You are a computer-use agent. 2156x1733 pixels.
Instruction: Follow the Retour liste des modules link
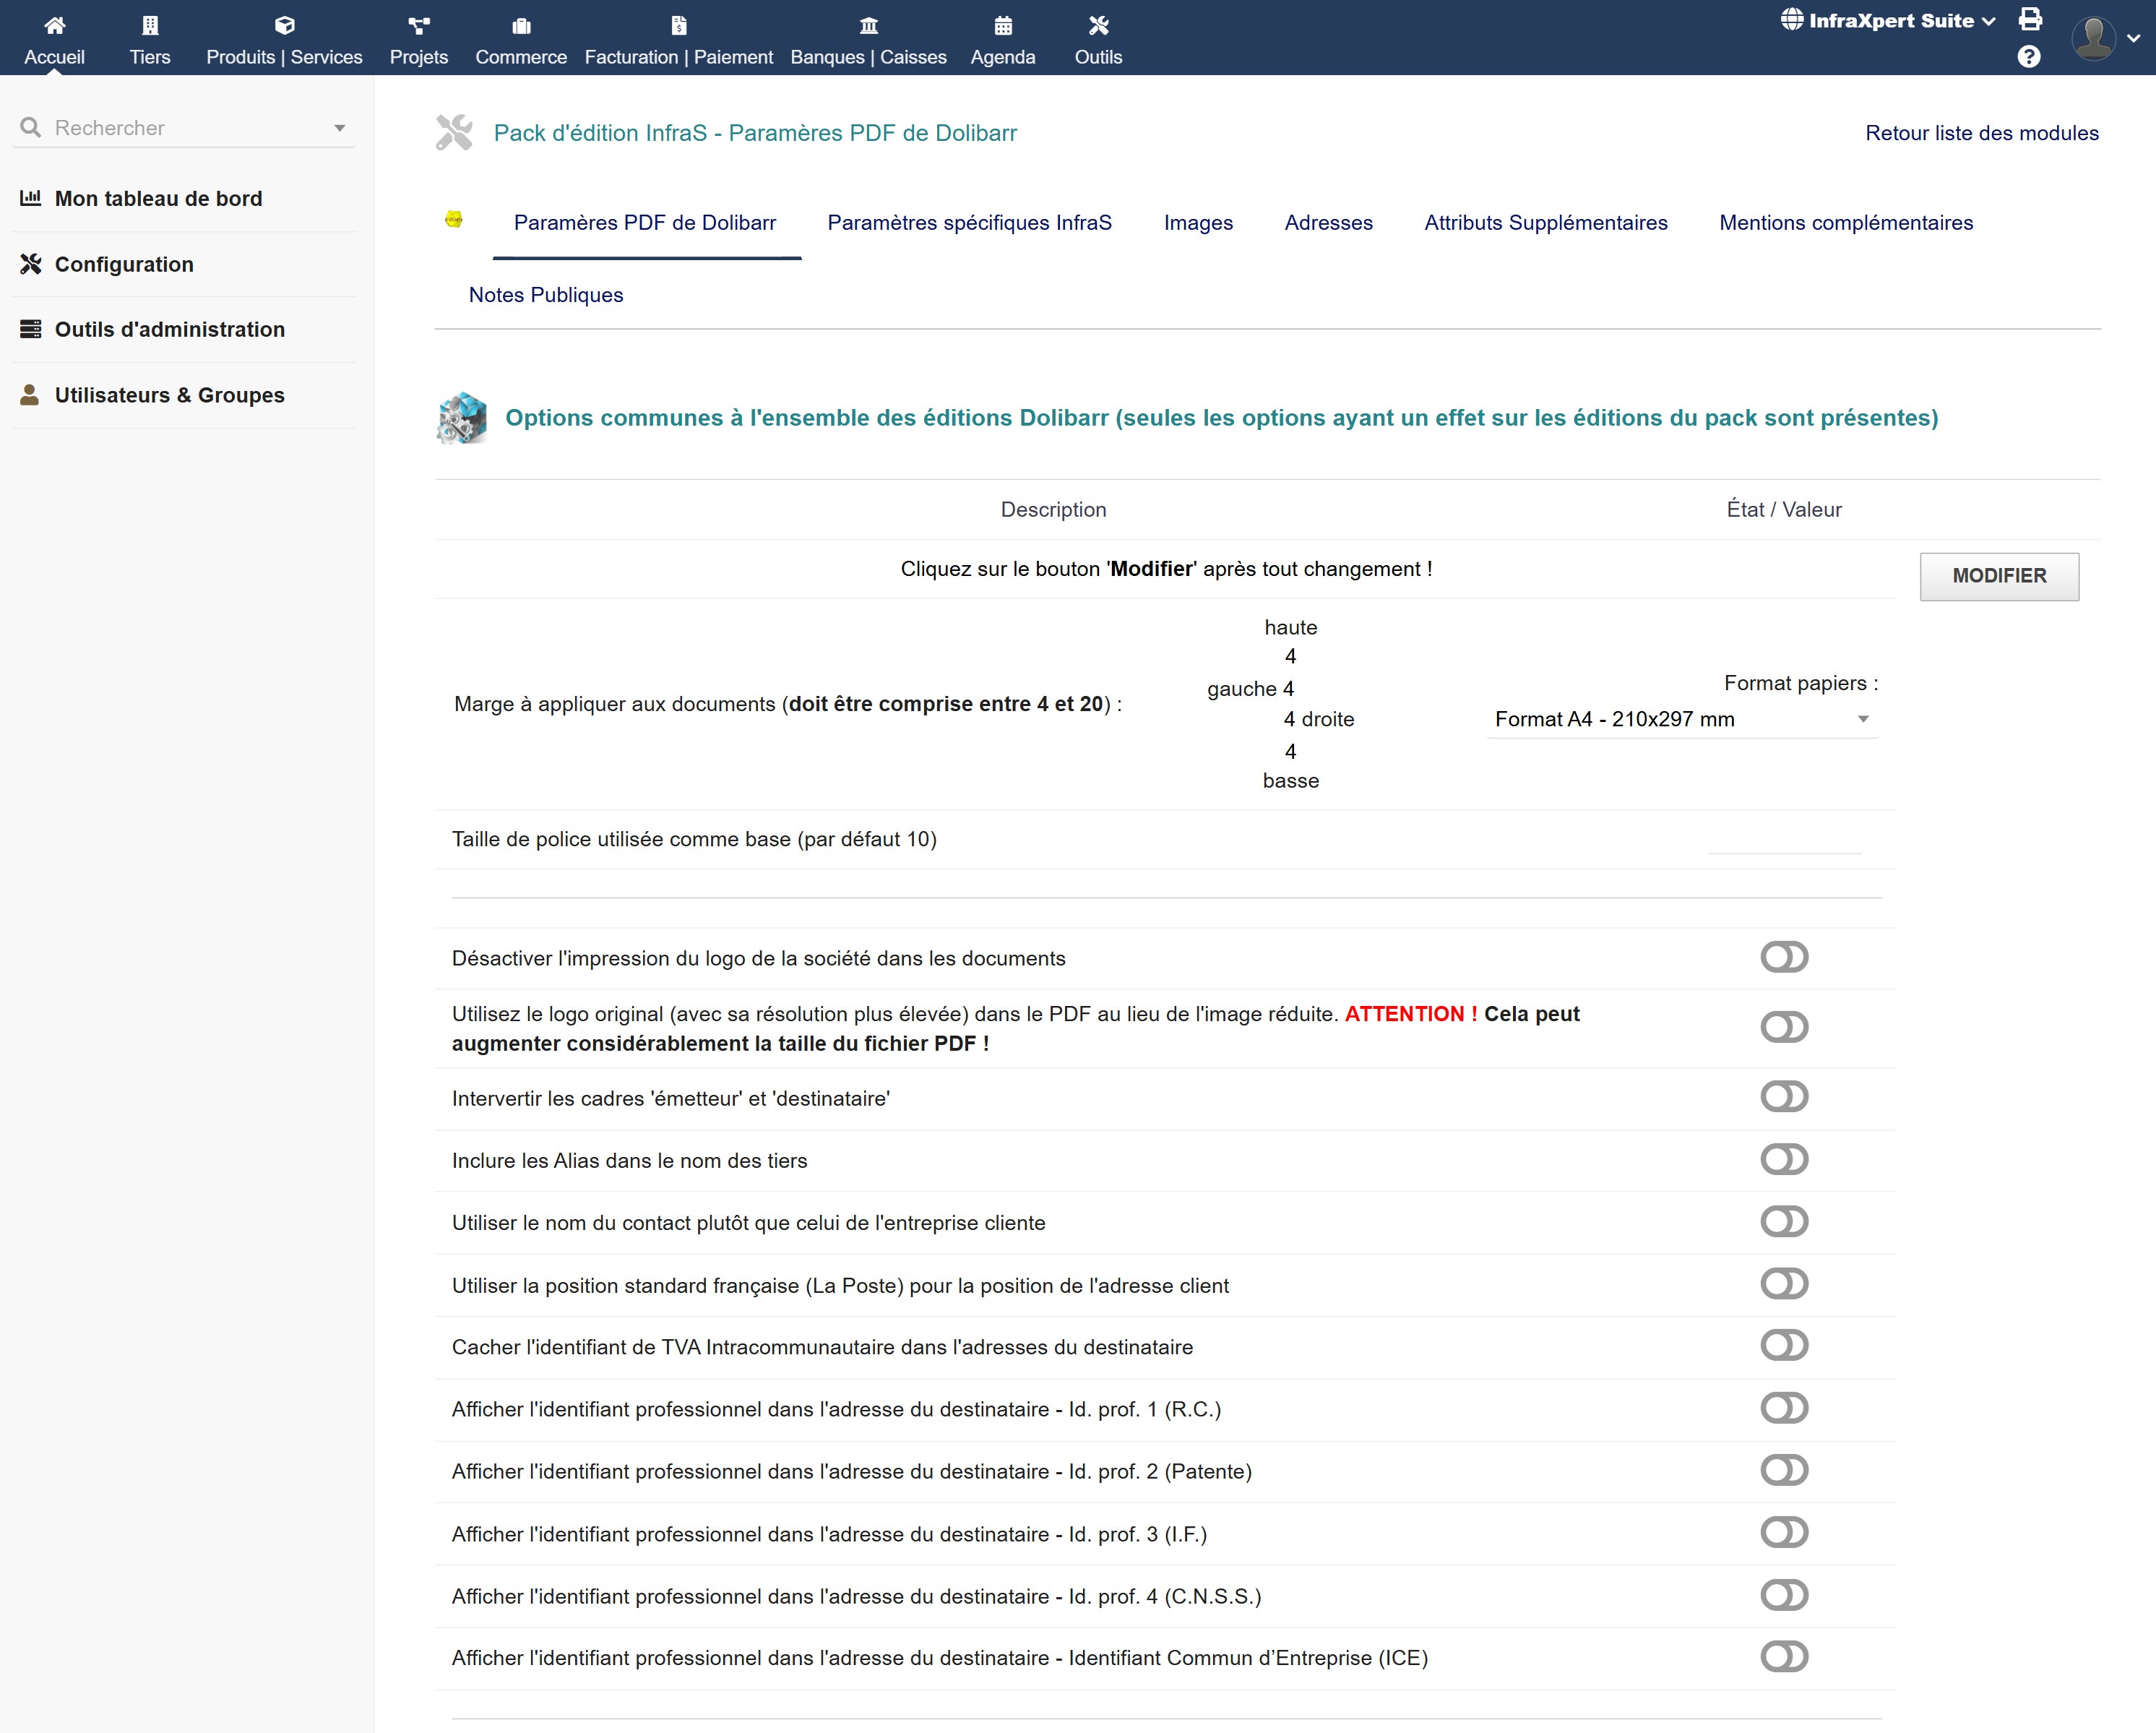1981,133
